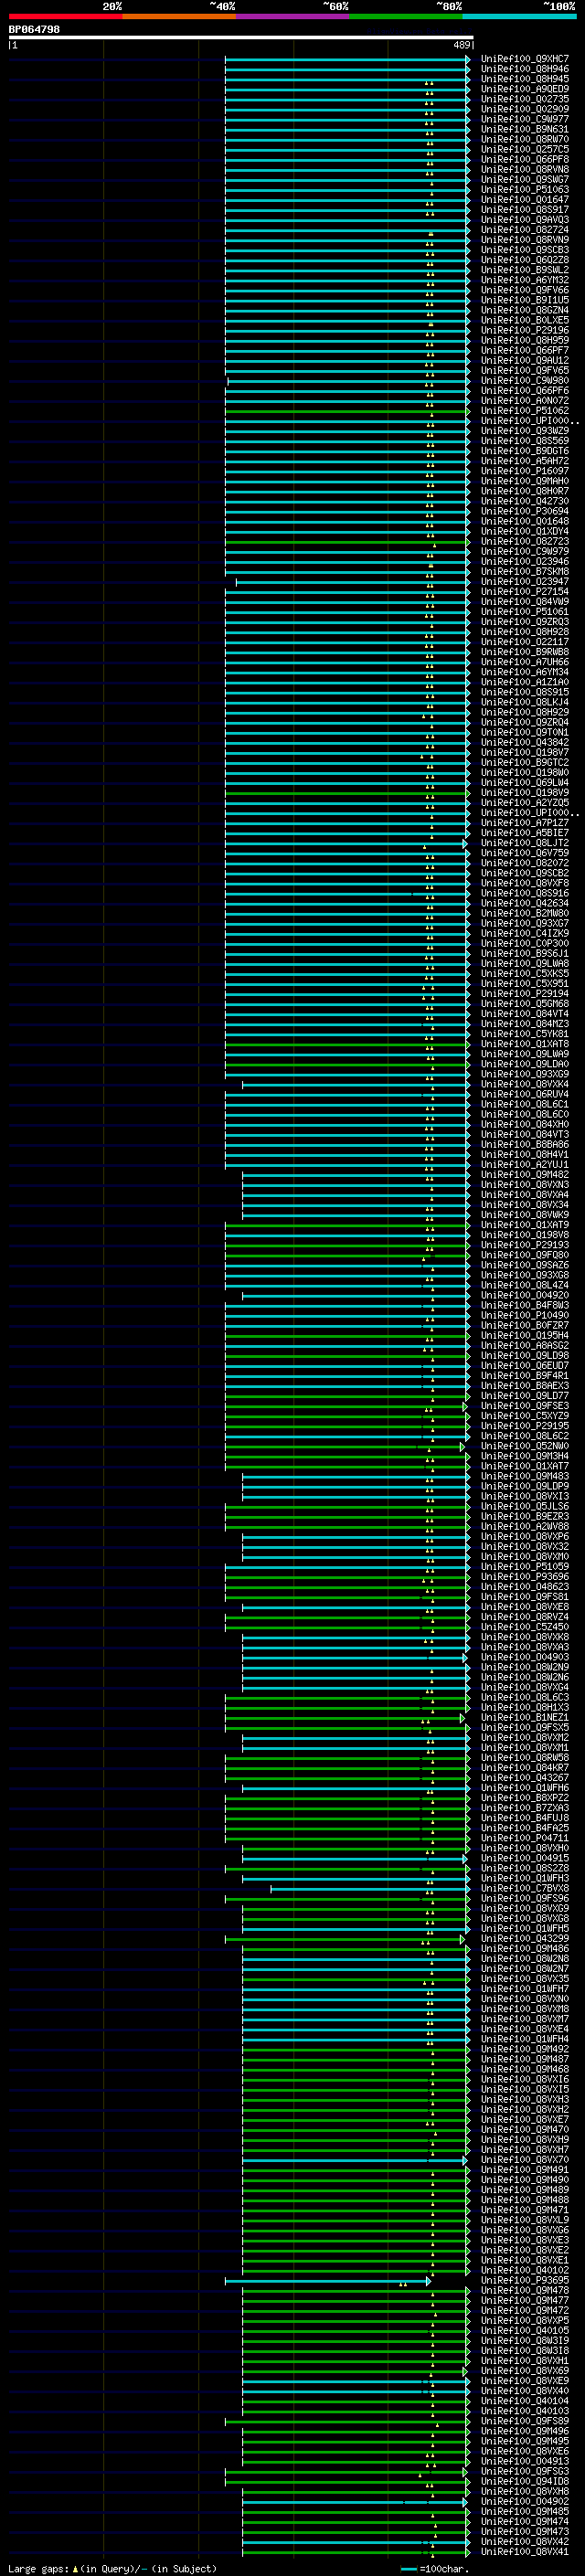Open hit UniRef100_Q9XHC7
The width and height of the screenshot is (585, 2576).
tap(525, 59)
